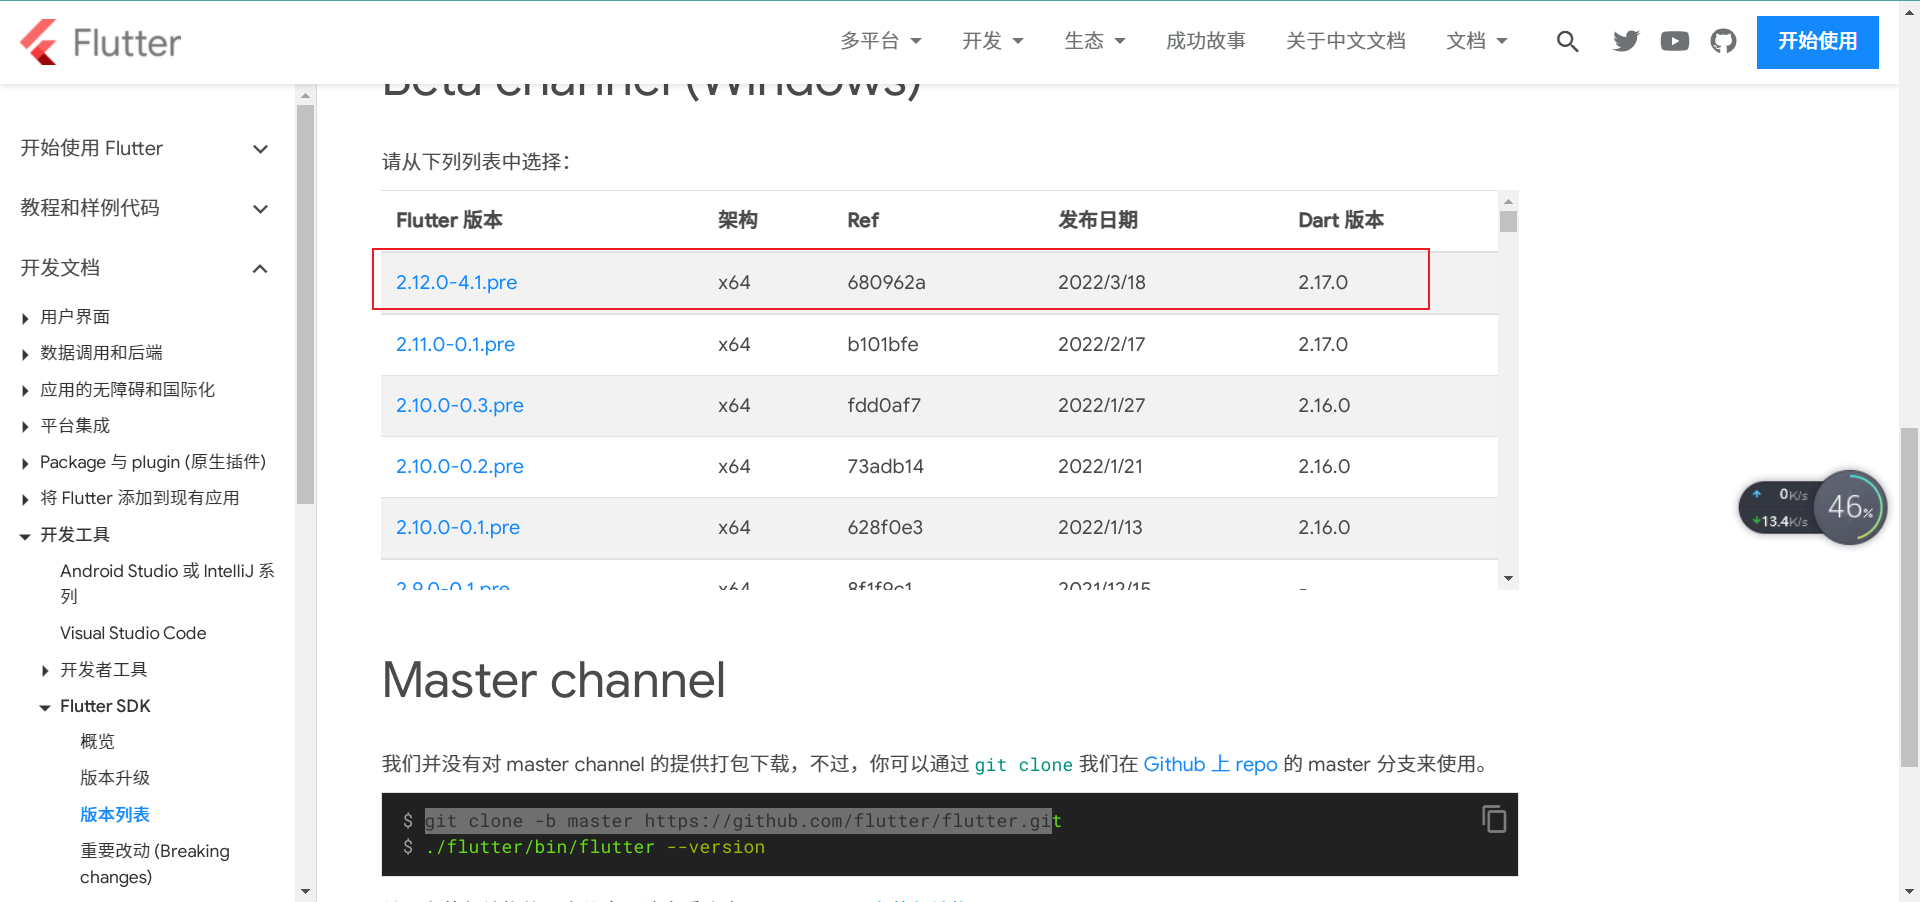Download Flutter 2.12.0-4.1.pre
The height and width of the screenshot is (902, 1920).
(x=456, y=282)
